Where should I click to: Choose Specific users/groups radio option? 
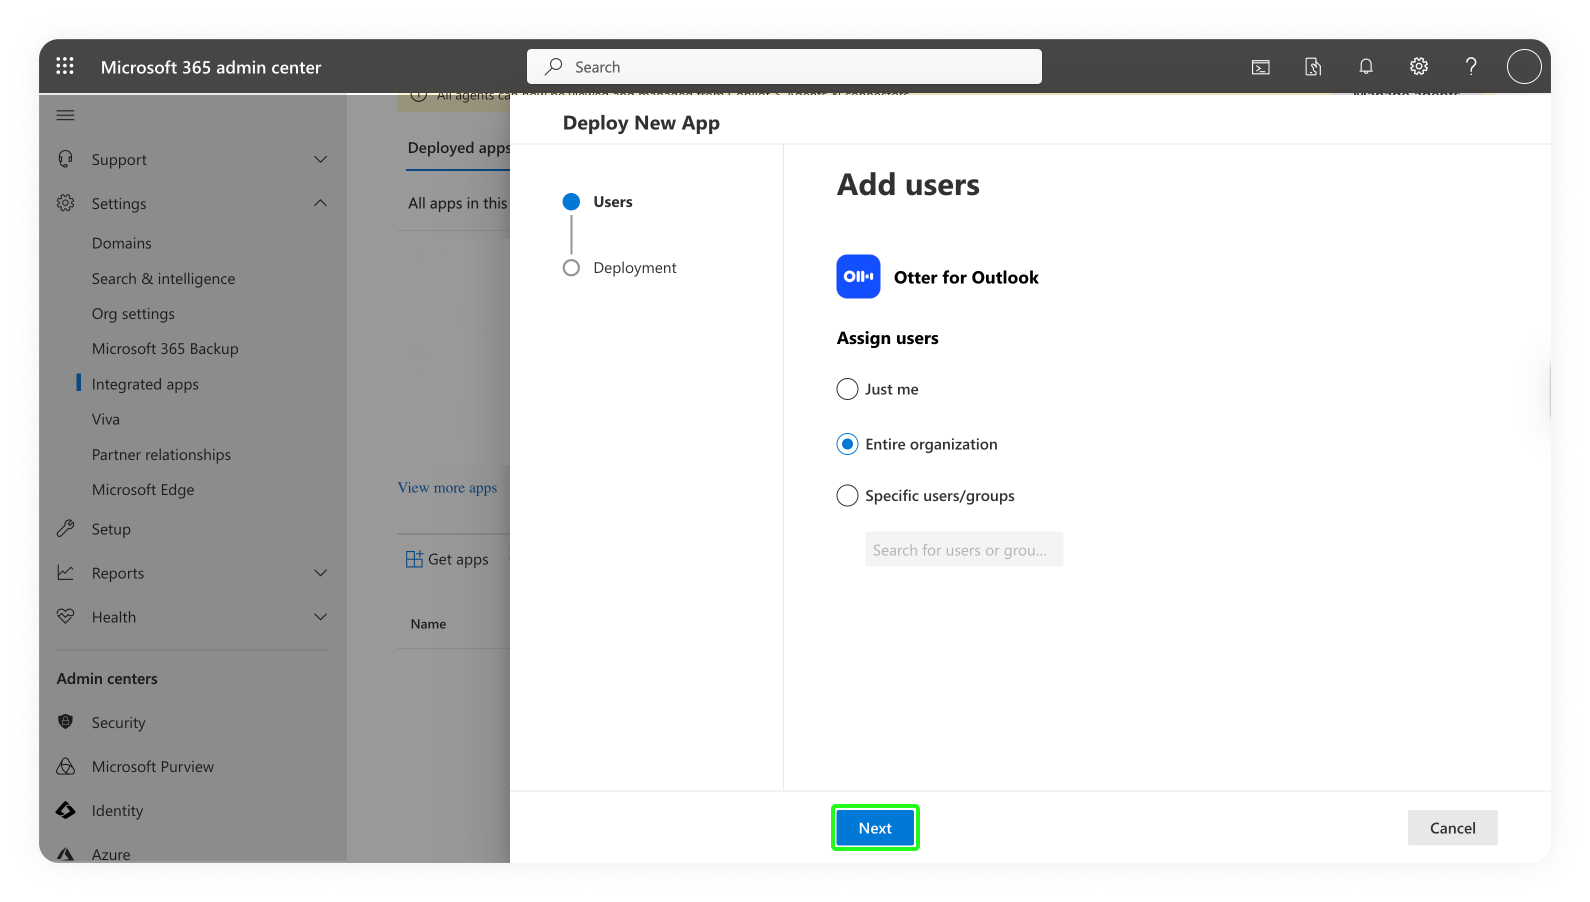click(847, 496)
